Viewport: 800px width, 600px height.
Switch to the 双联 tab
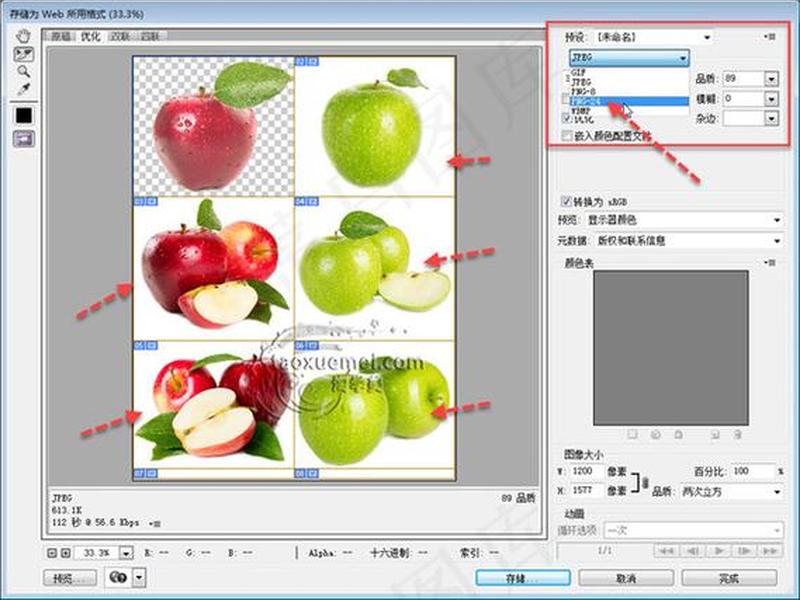(x=120, y=36)
